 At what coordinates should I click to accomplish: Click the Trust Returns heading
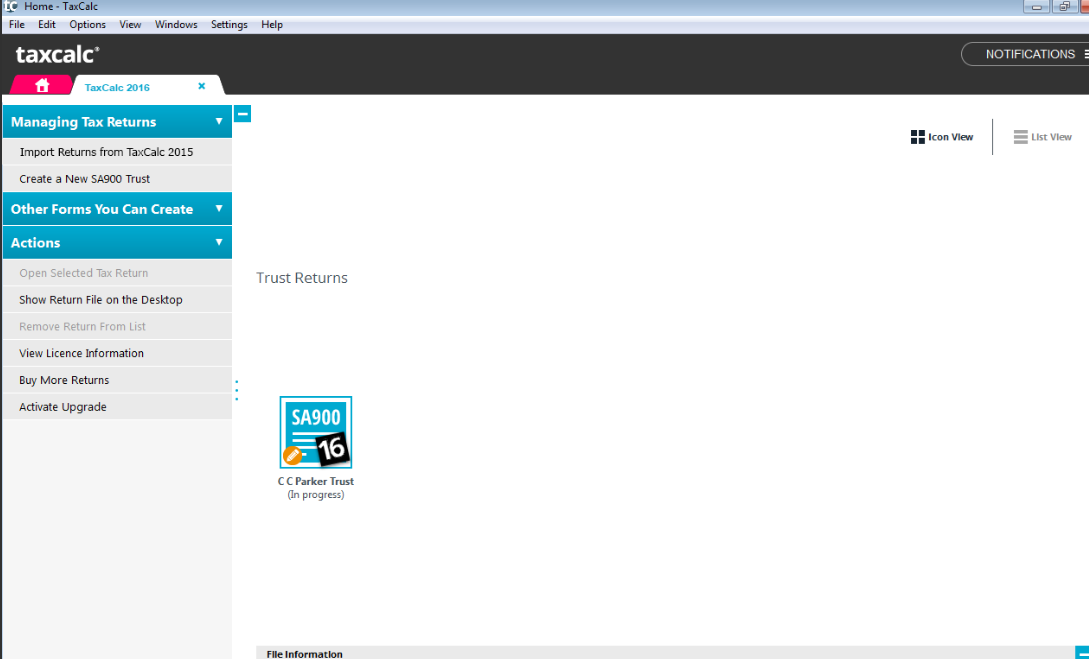point(302,278)
